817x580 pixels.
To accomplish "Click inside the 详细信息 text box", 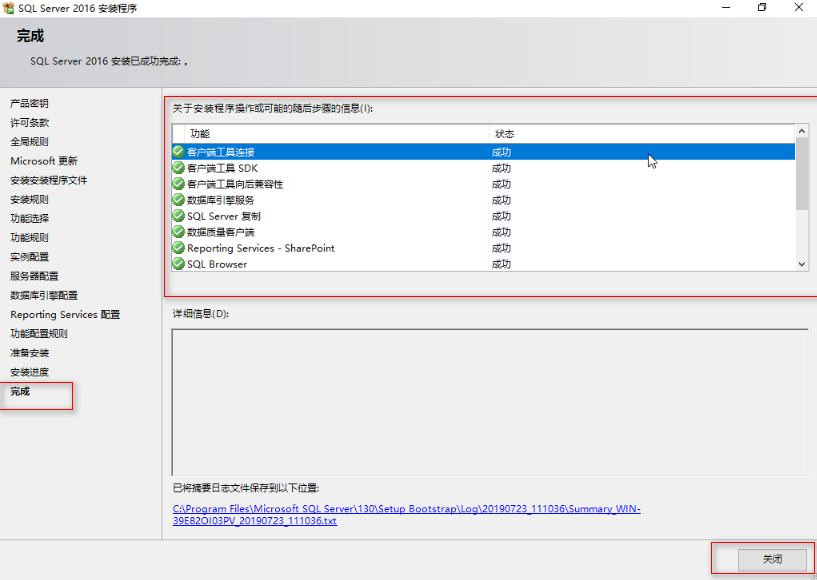I will [x=490, y=402].
